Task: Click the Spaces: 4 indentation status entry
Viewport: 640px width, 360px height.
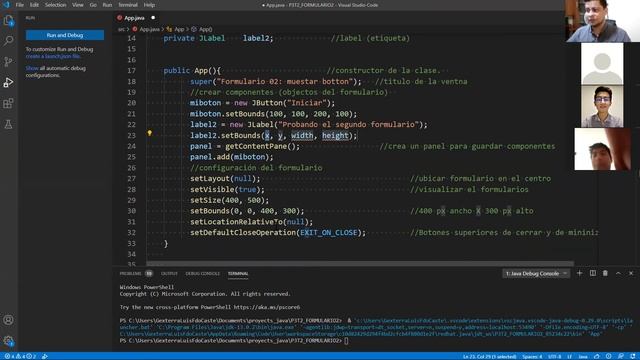Action: (532, 356)
